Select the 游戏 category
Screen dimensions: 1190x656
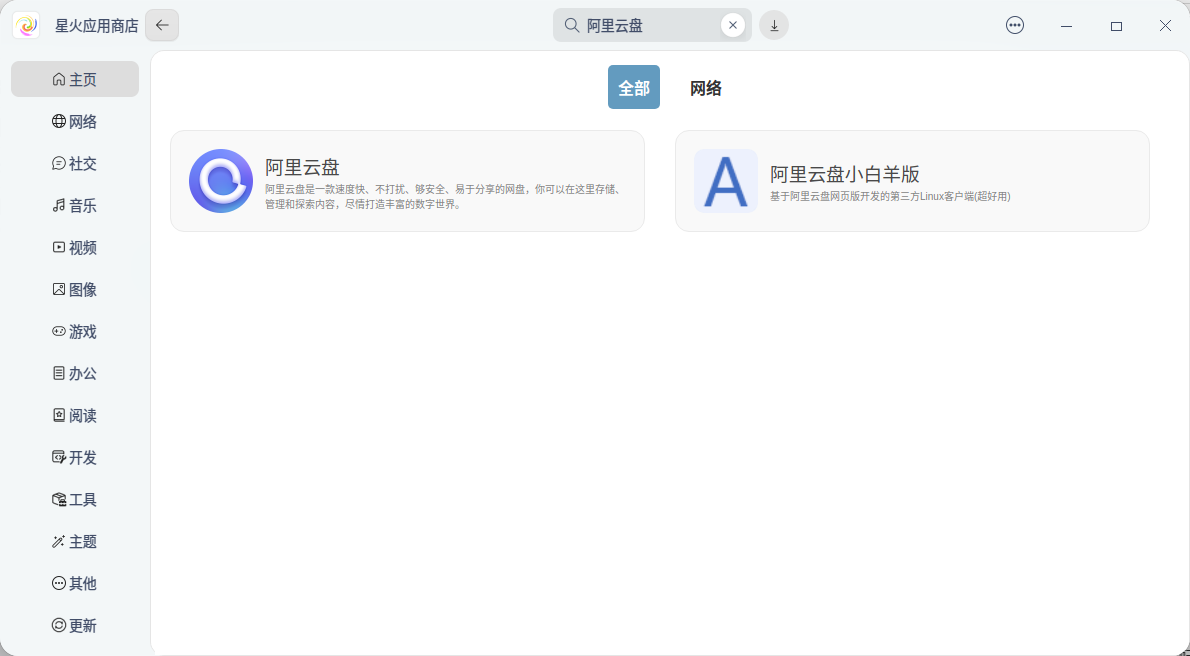(75, 331)
